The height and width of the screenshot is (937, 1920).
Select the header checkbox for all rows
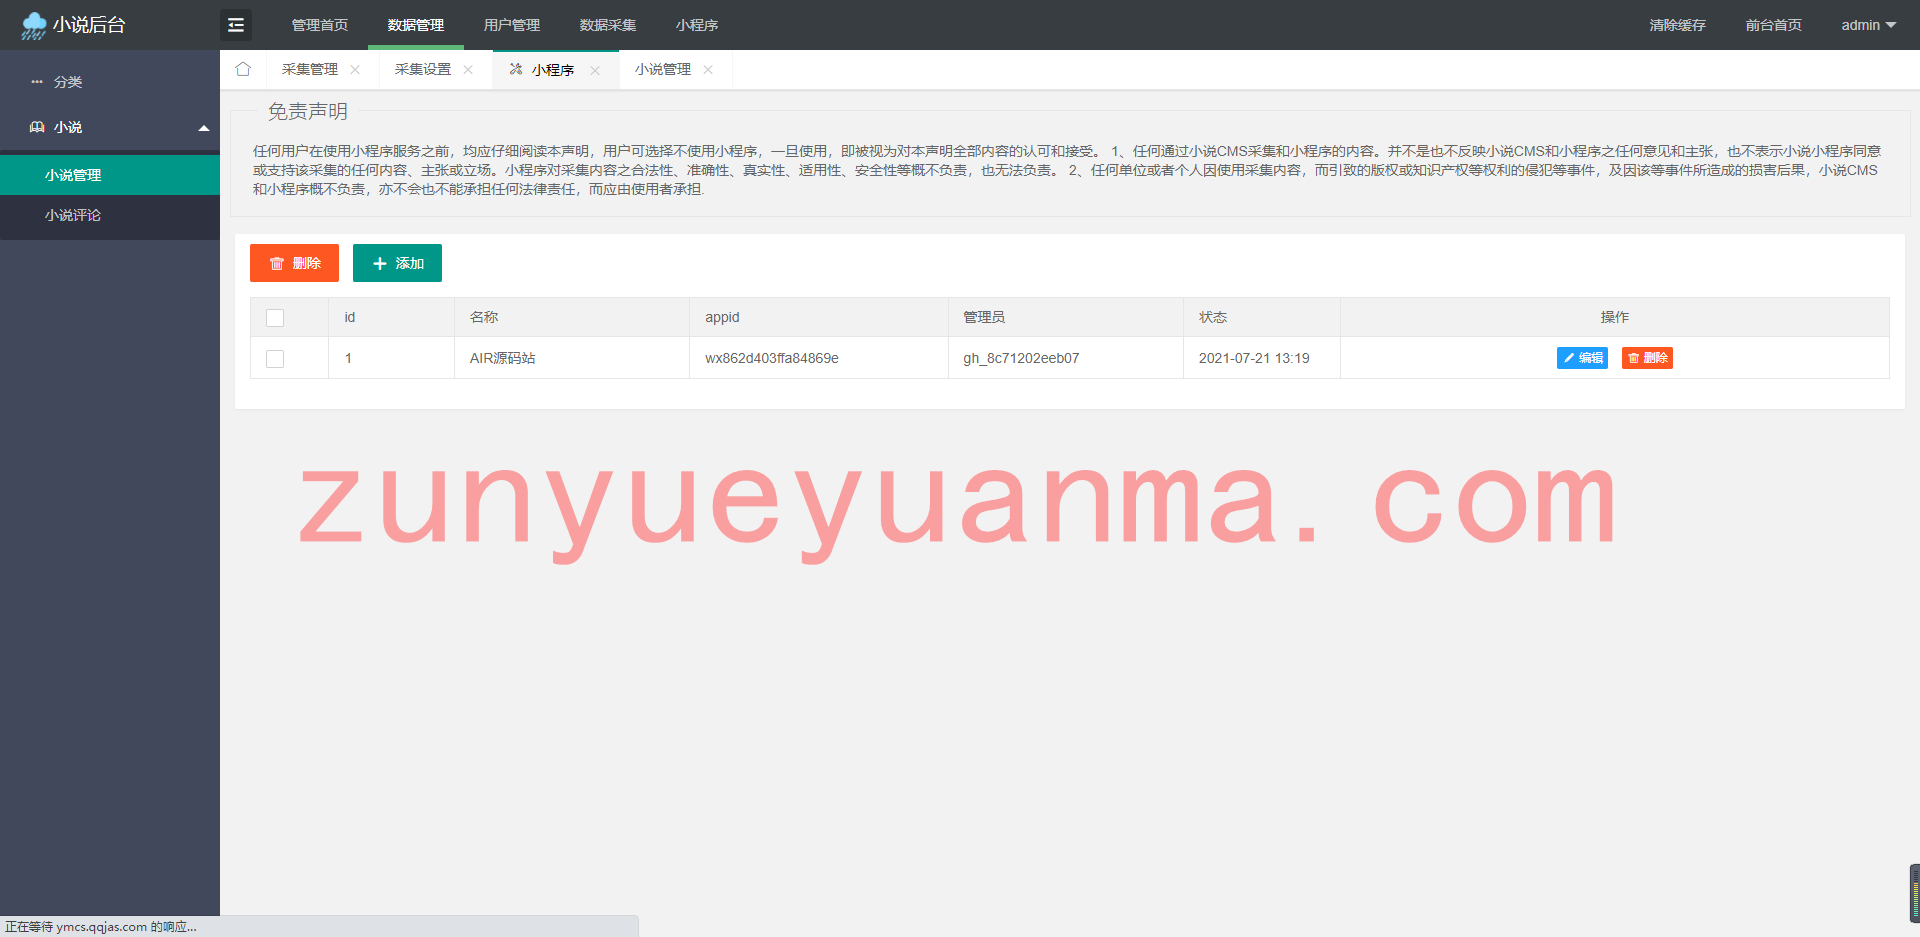click(275, 318)
